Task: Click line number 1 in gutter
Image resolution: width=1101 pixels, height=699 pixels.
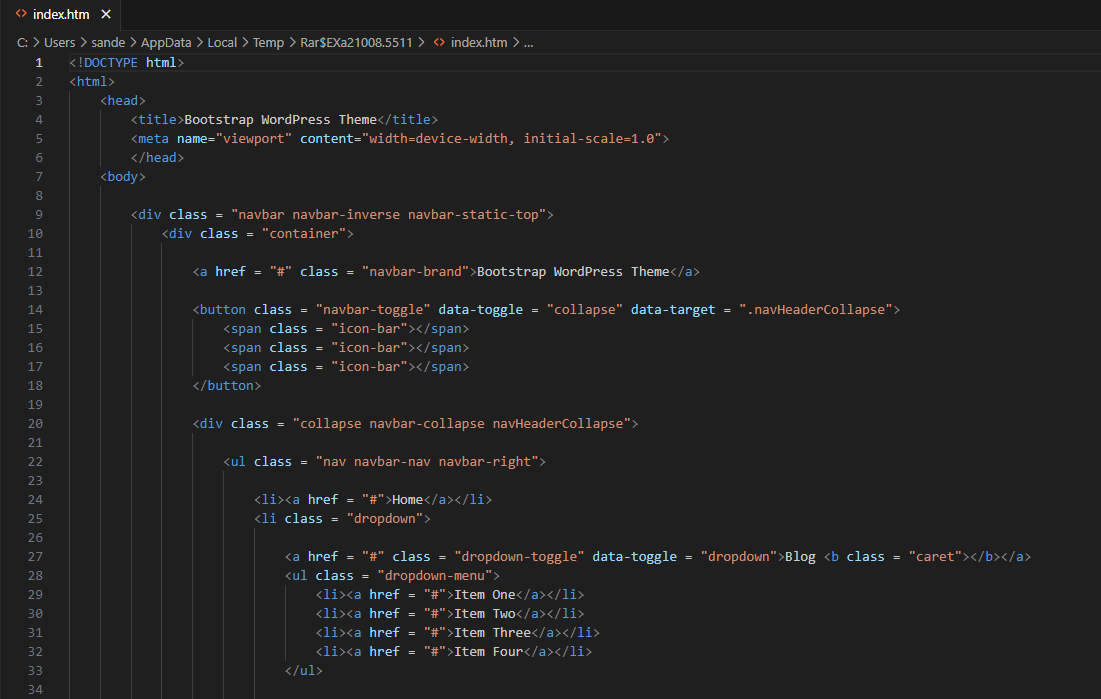Action: 39,63
